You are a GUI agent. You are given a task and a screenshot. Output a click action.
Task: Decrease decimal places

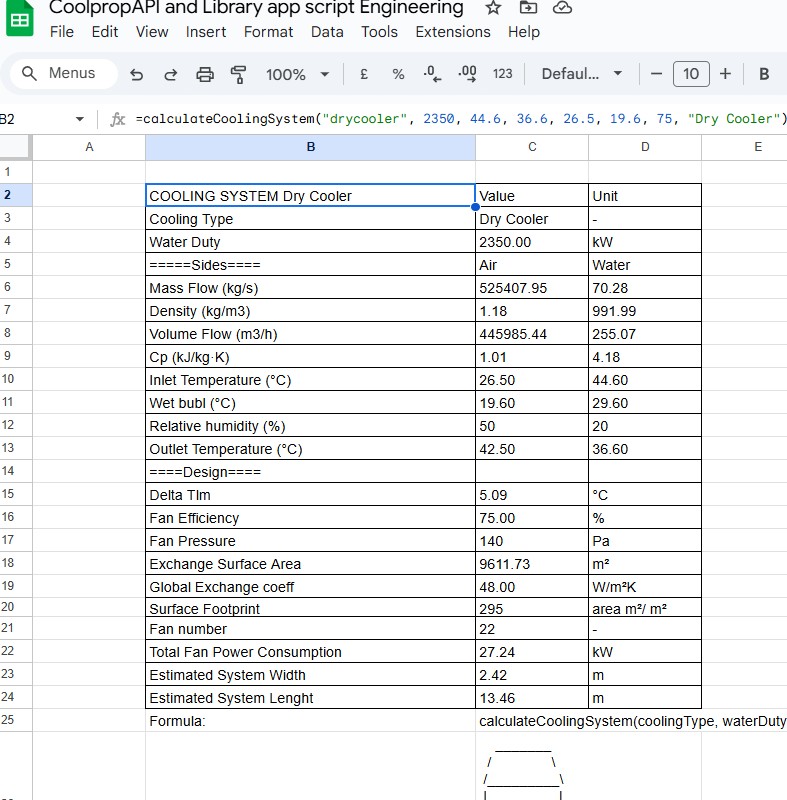pos(432,74)
